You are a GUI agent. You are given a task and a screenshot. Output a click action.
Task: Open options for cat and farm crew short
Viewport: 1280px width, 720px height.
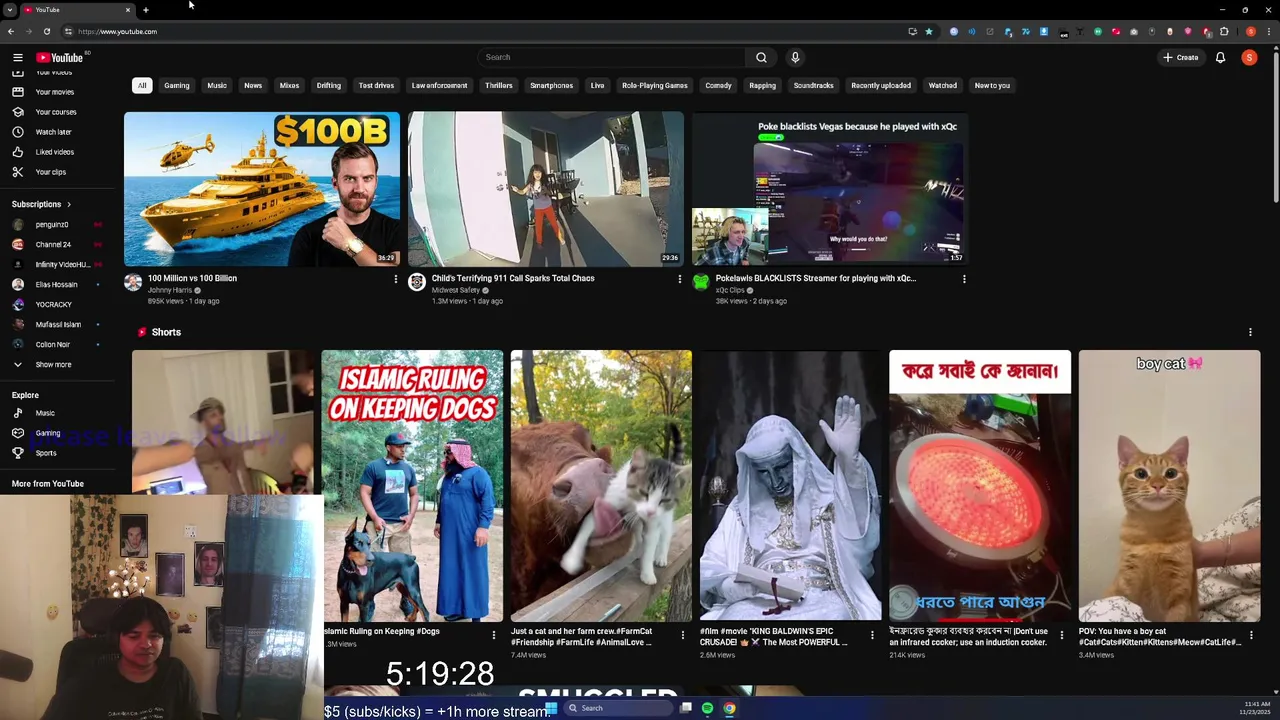pyautogui.click(x=683, y=635)
